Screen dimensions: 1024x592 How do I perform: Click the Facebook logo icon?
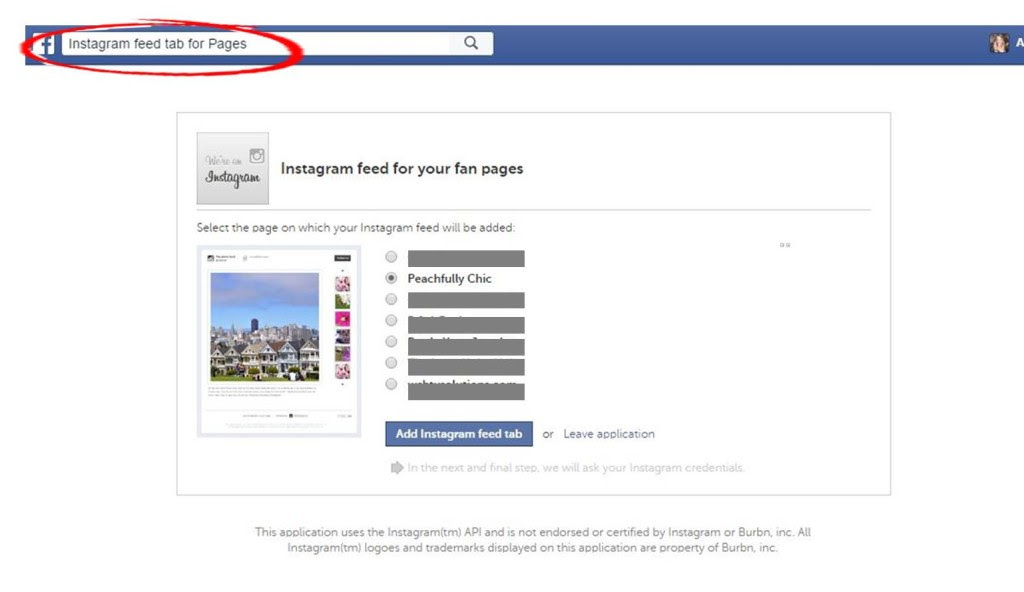tap(44, 44)
